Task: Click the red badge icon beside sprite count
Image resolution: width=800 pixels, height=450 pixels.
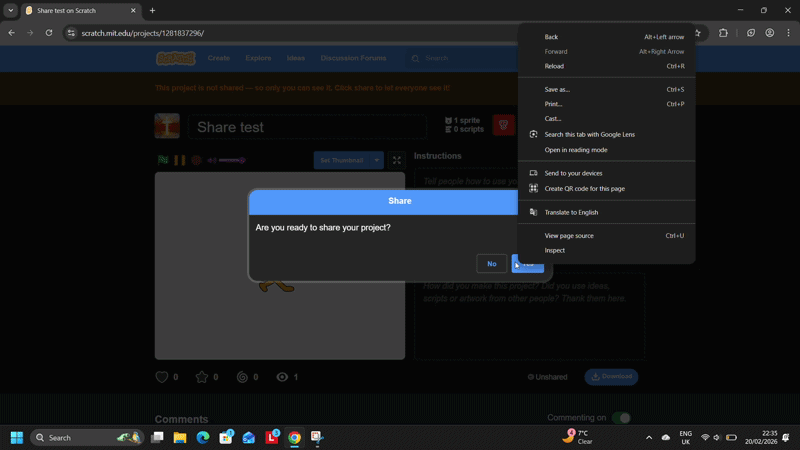Action: [x=504, y=124]
